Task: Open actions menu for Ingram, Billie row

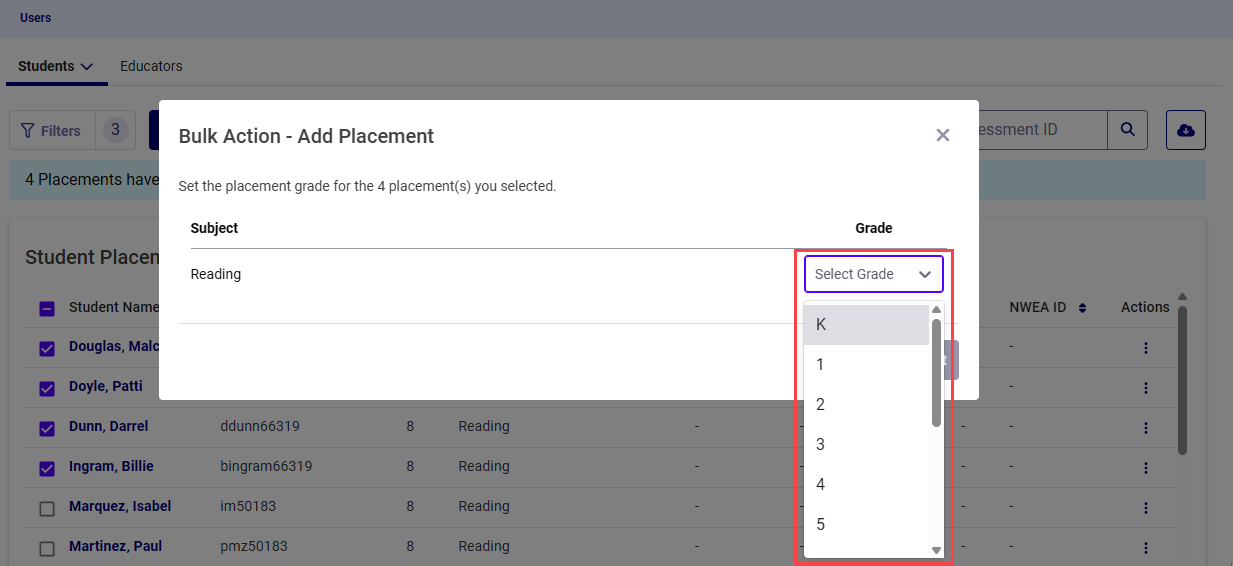Action: tap(1146, 468)
